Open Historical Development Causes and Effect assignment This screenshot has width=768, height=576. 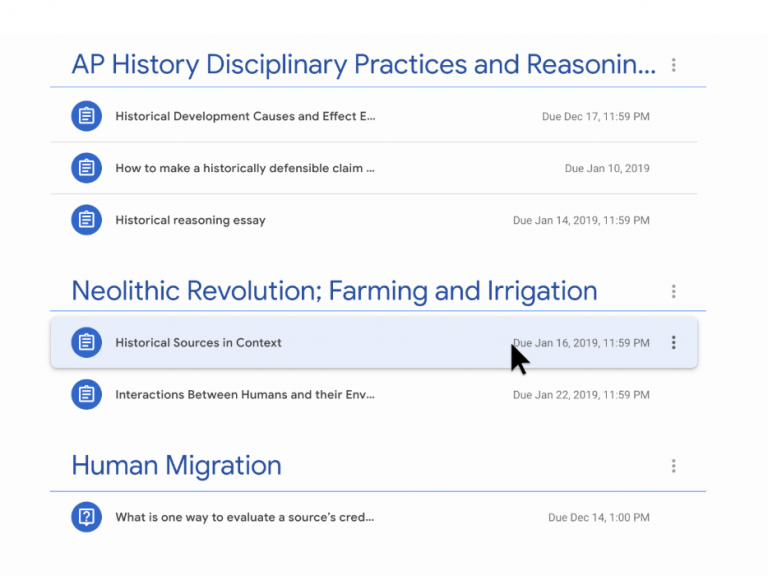(245, 117)
